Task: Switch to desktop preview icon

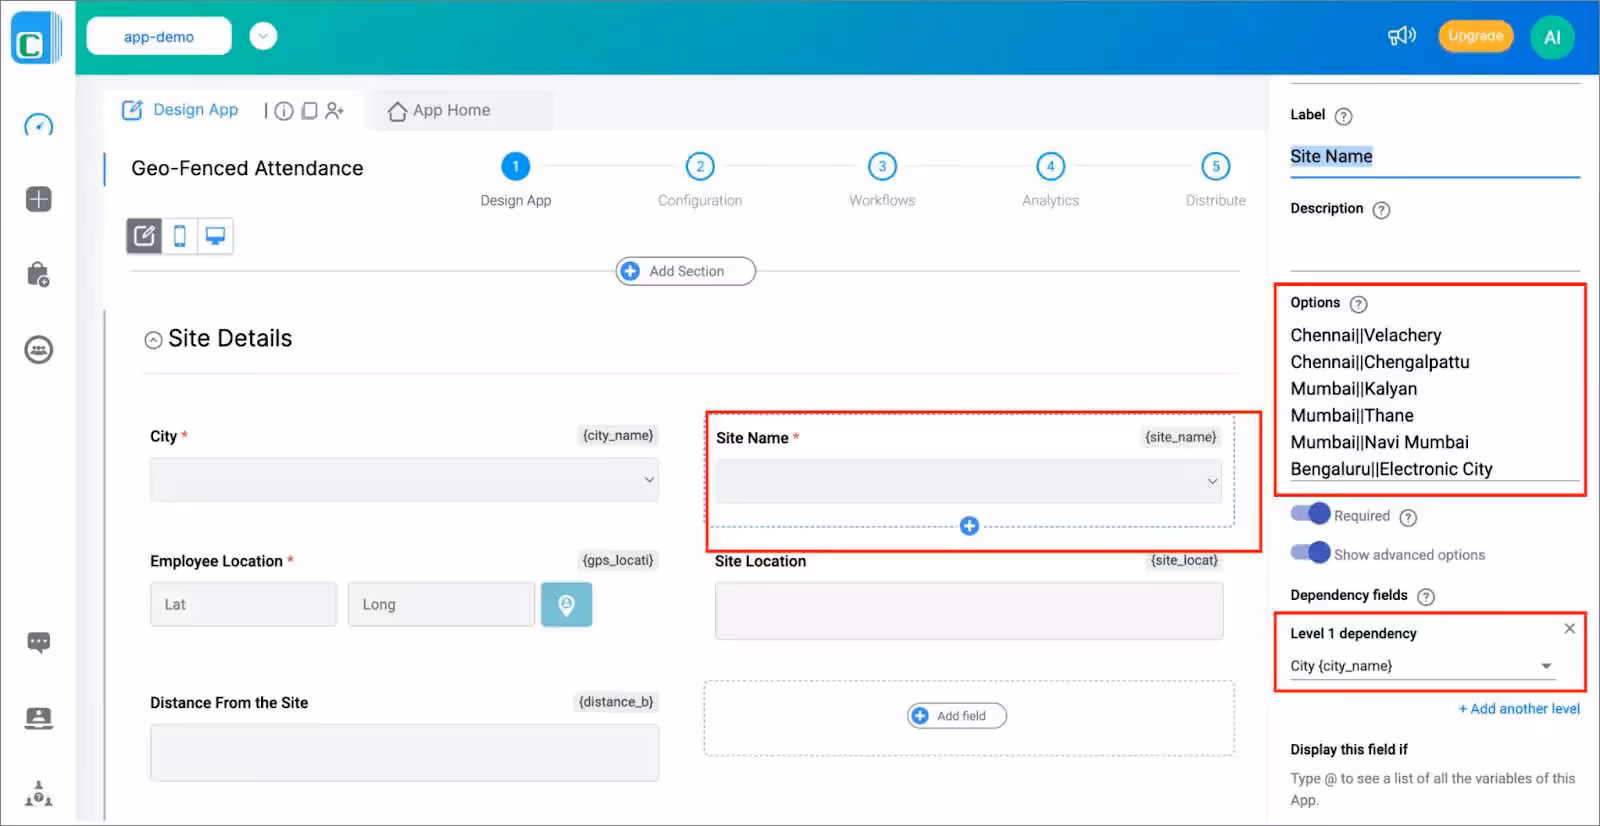Action: click(x=215, y=236)
